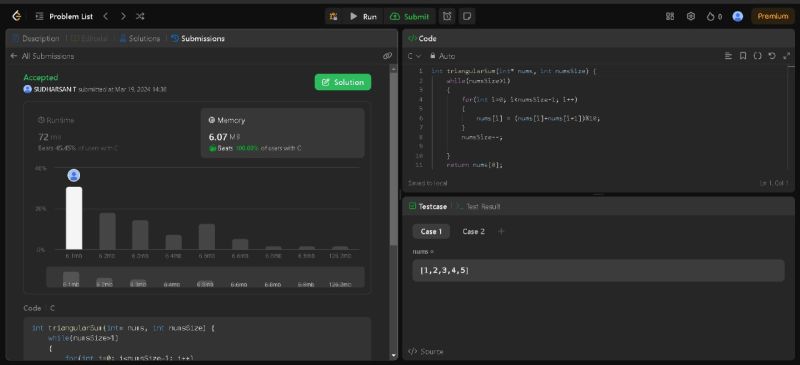Screen dimensions: 800x365
Task: Select the Testcase tab
Action: click(428, 207)
